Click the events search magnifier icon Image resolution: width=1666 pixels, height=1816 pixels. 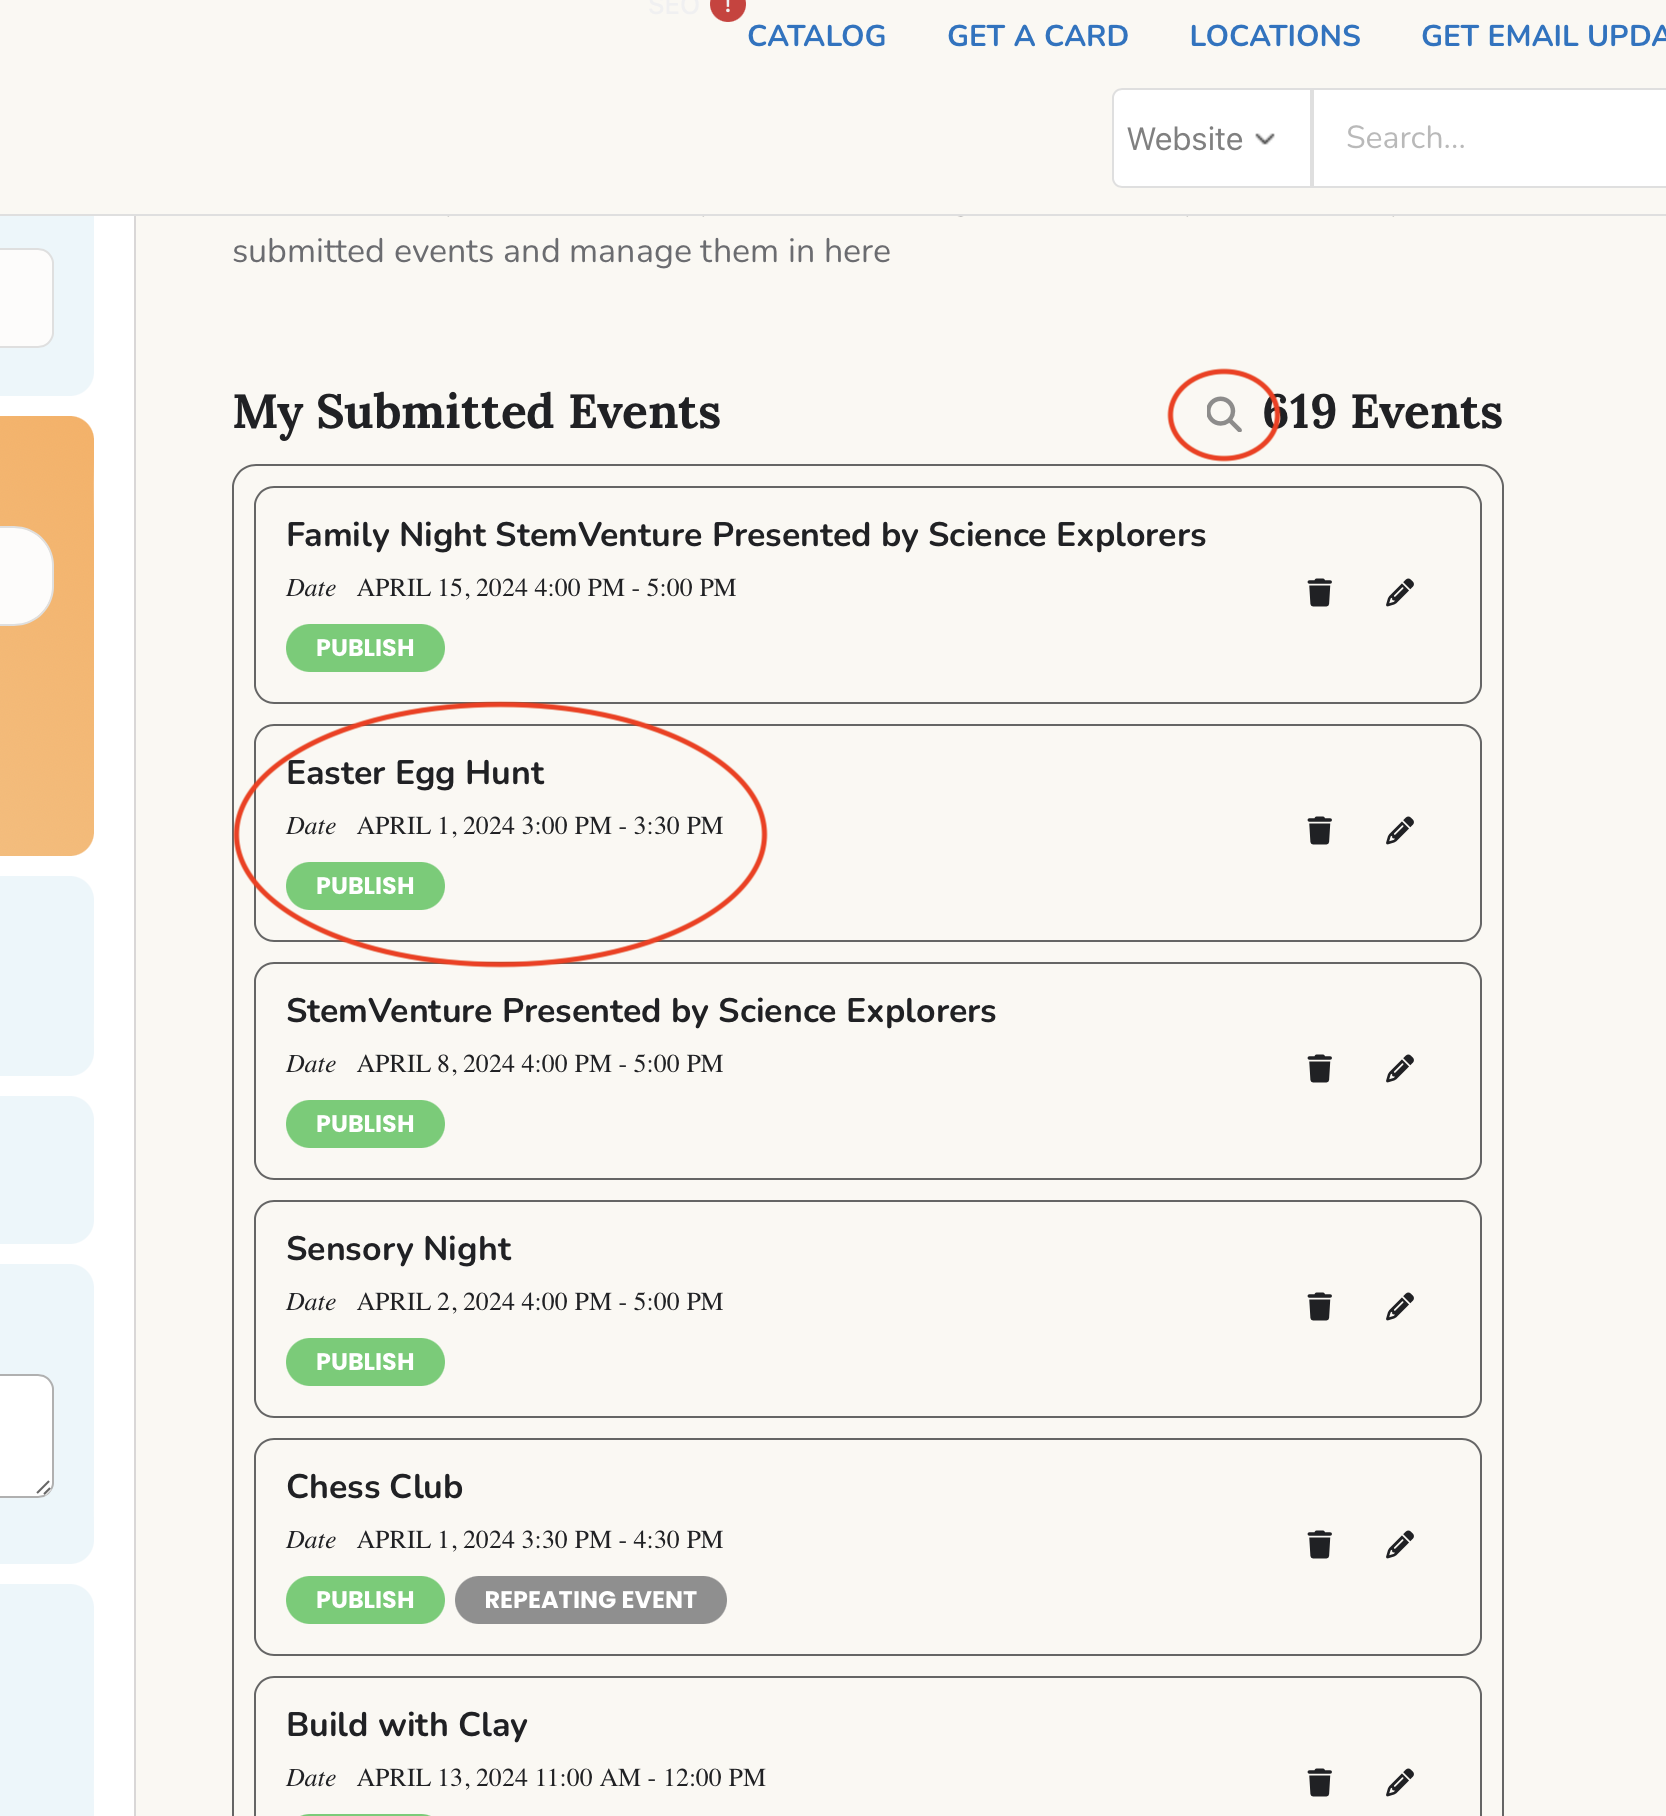coord(1223,414)
